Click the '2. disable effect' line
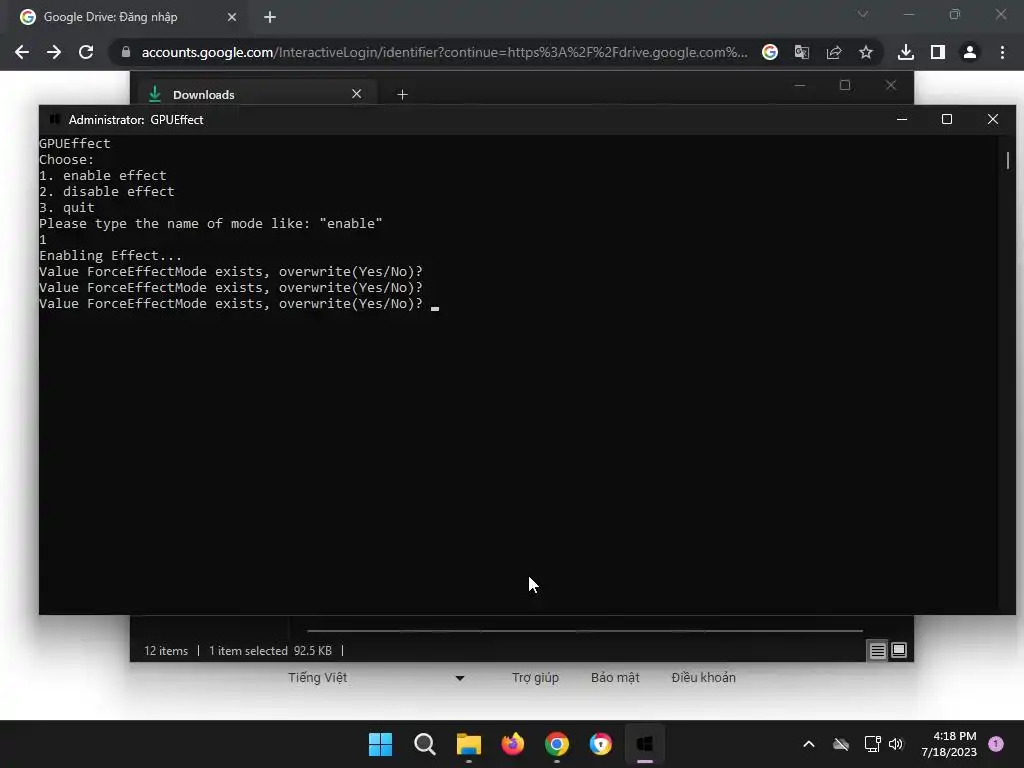 click(106, 191)
